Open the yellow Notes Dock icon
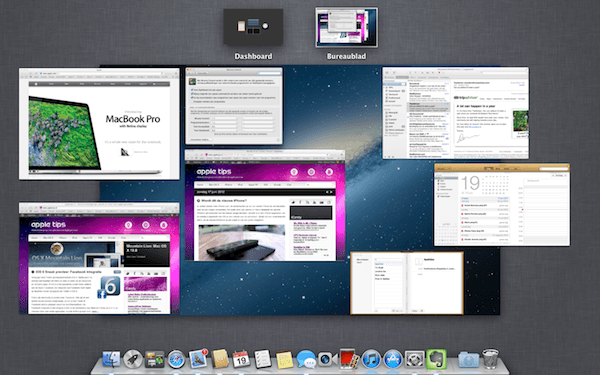Viewport: 600px width, 375px height. 284,360
